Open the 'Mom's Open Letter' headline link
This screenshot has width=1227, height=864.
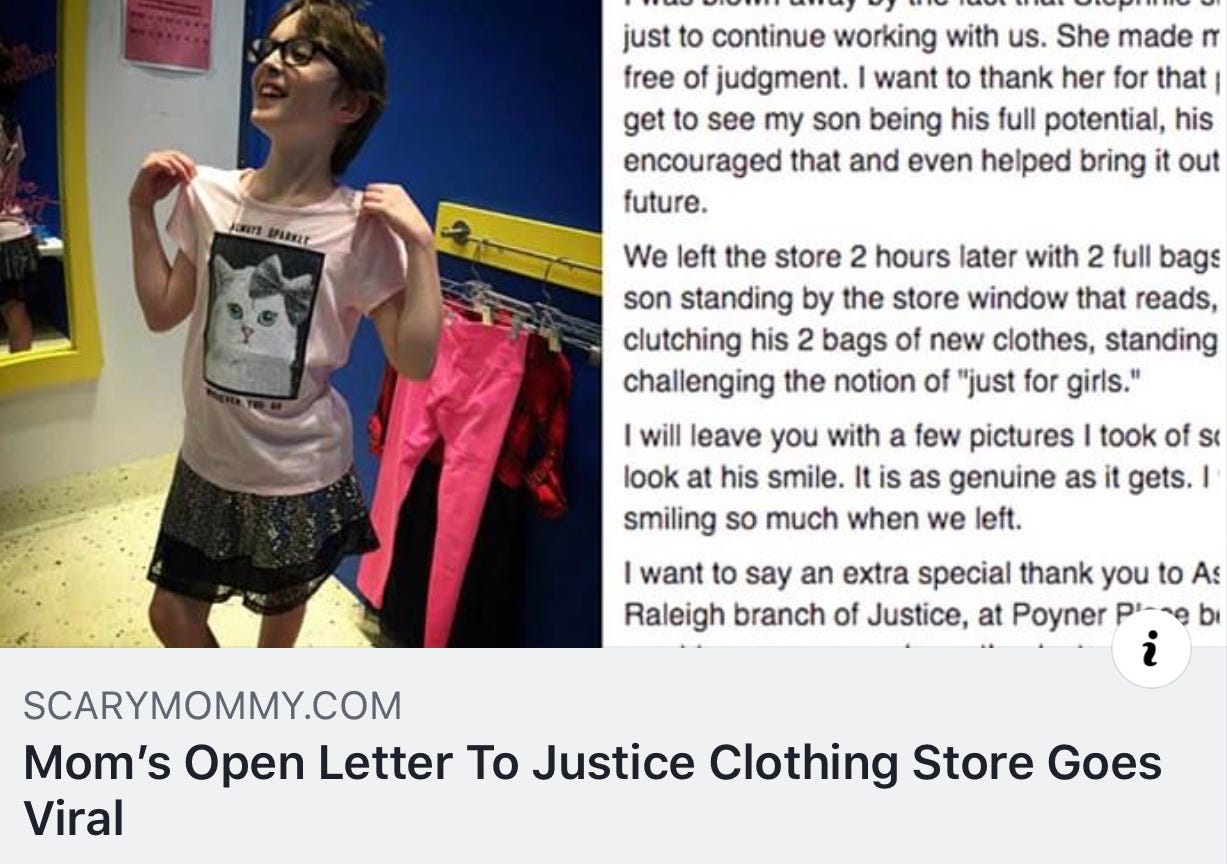pyautogui.click(x=592, y=790)
